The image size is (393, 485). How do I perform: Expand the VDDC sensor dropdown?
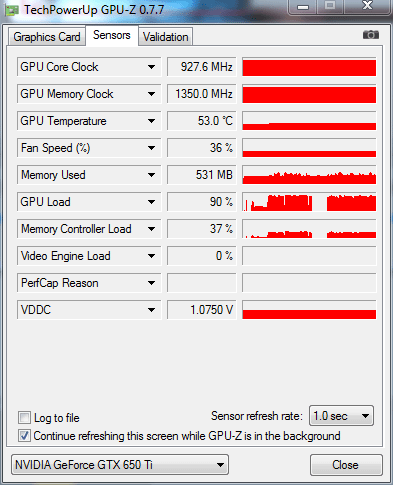(x=151, y=310)
